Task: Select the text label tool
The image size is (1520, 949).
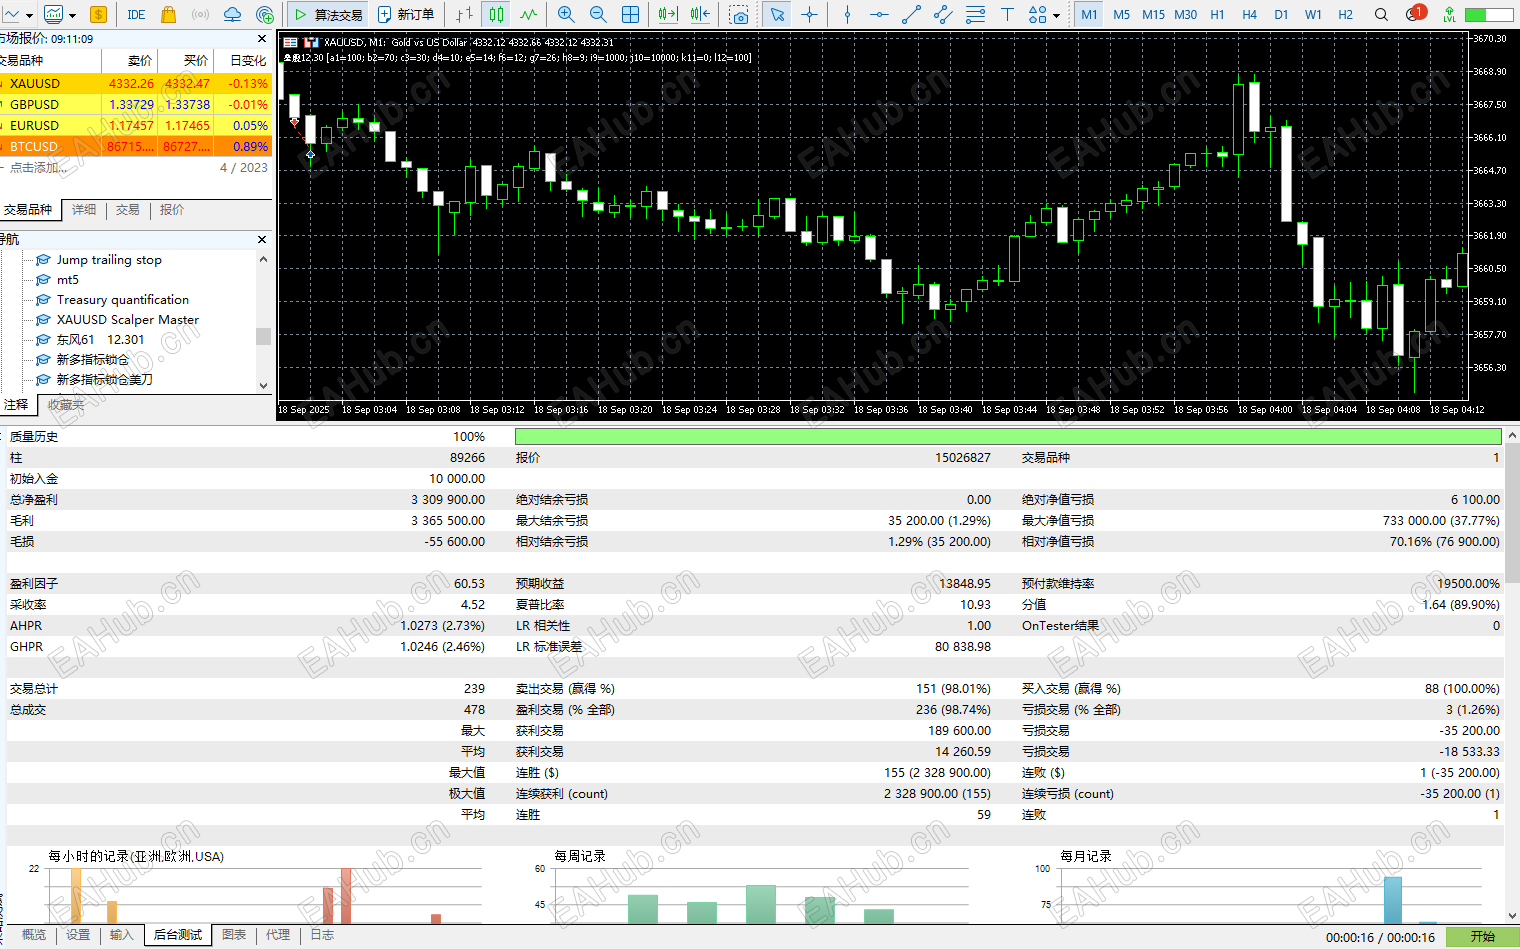Action: (x=1007, y=14)
